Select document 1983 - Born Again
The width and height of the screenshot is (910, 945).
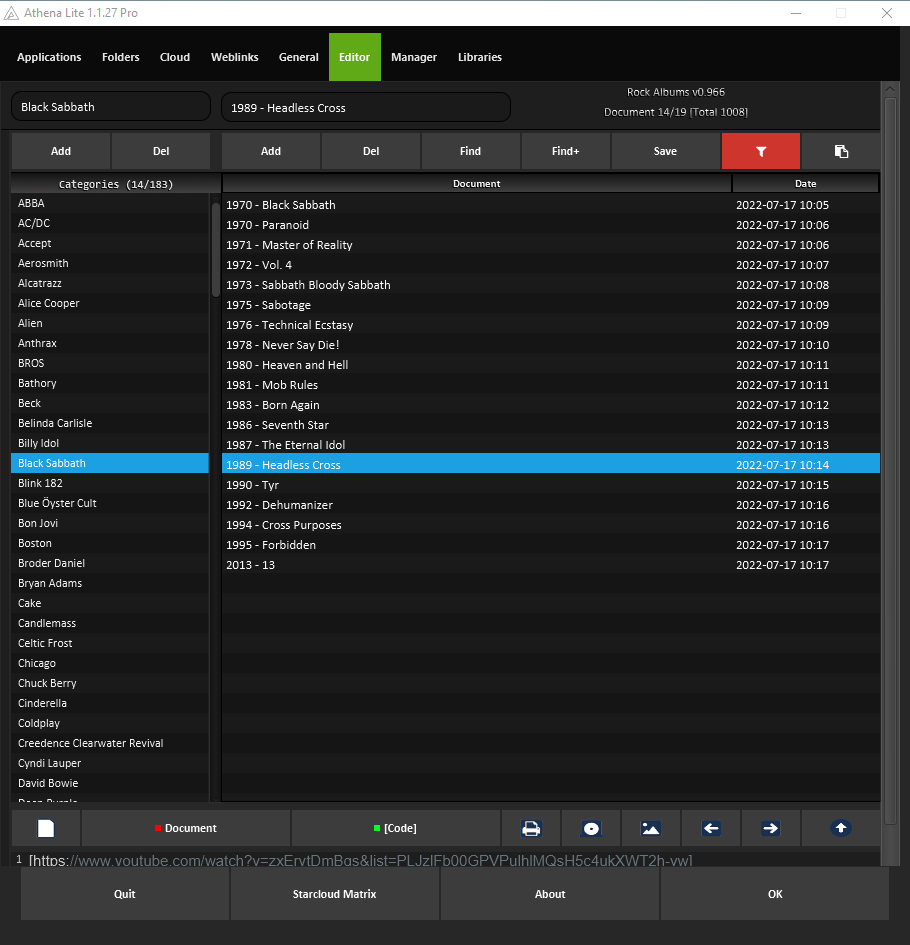(551, 405)
